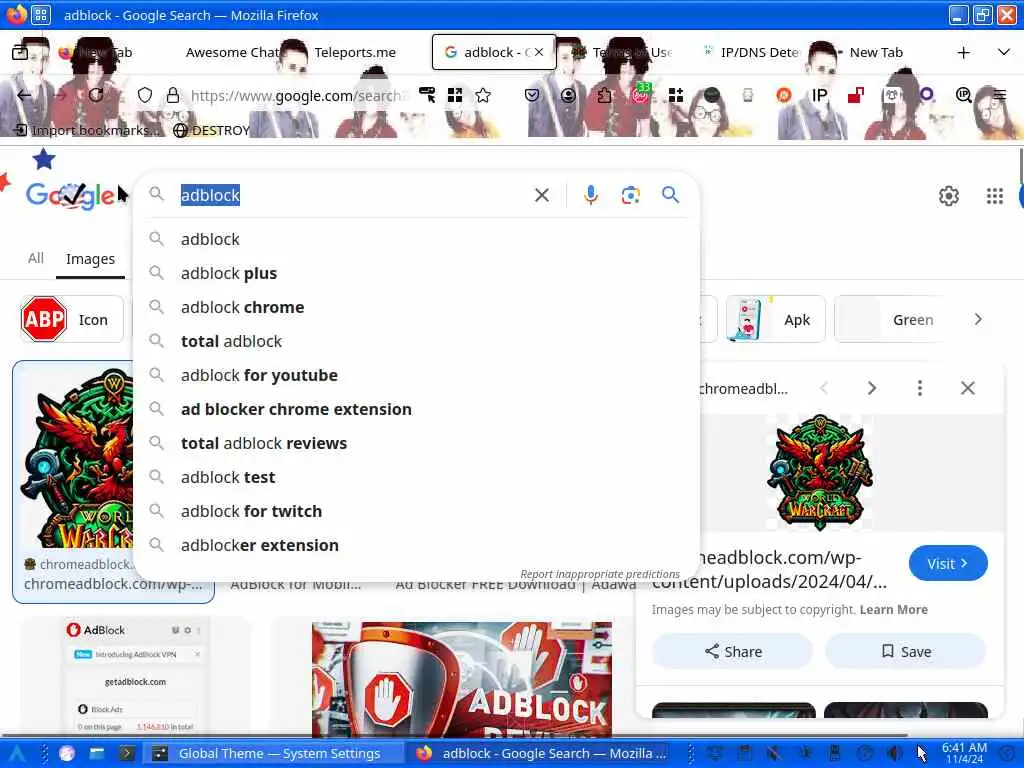The image size is (1024, 768).
Task: Click Report inappropriate predictions link
Action: tap(600, 573)
